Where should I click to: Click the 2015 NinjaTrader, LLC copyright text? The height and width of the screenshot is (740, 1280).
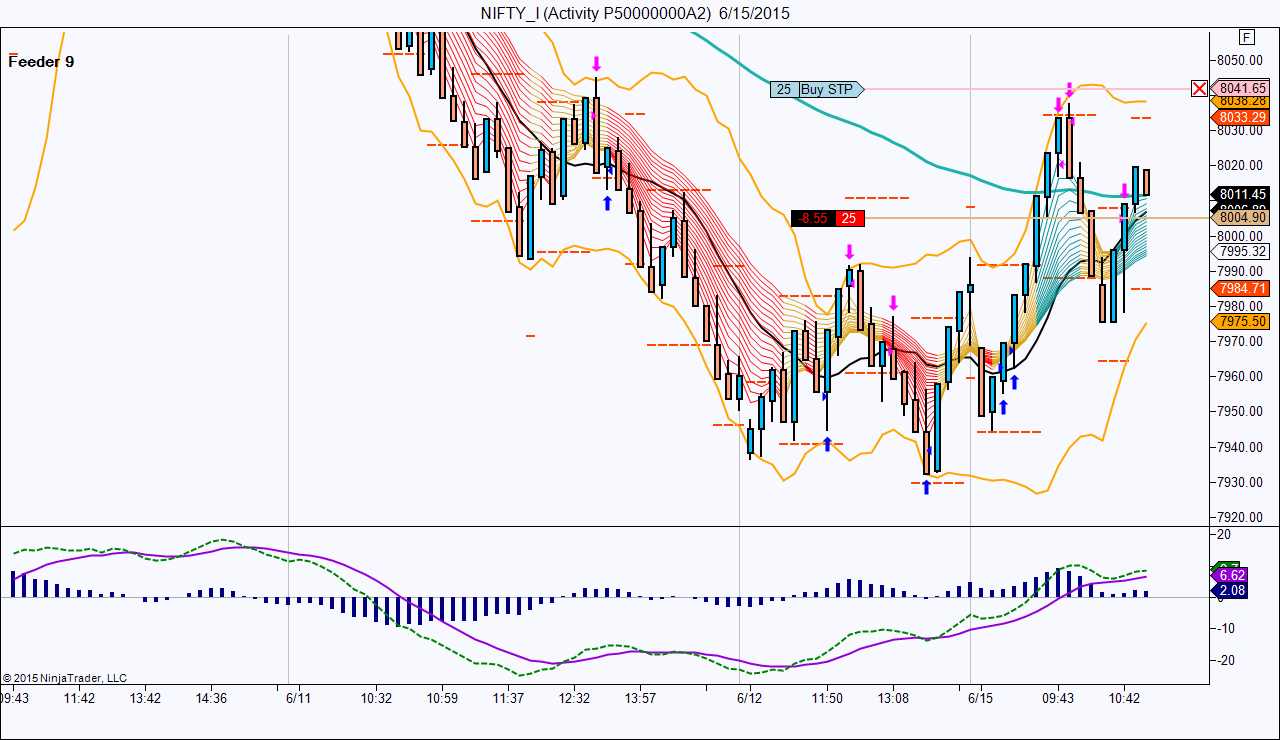(x=64, y=678)
